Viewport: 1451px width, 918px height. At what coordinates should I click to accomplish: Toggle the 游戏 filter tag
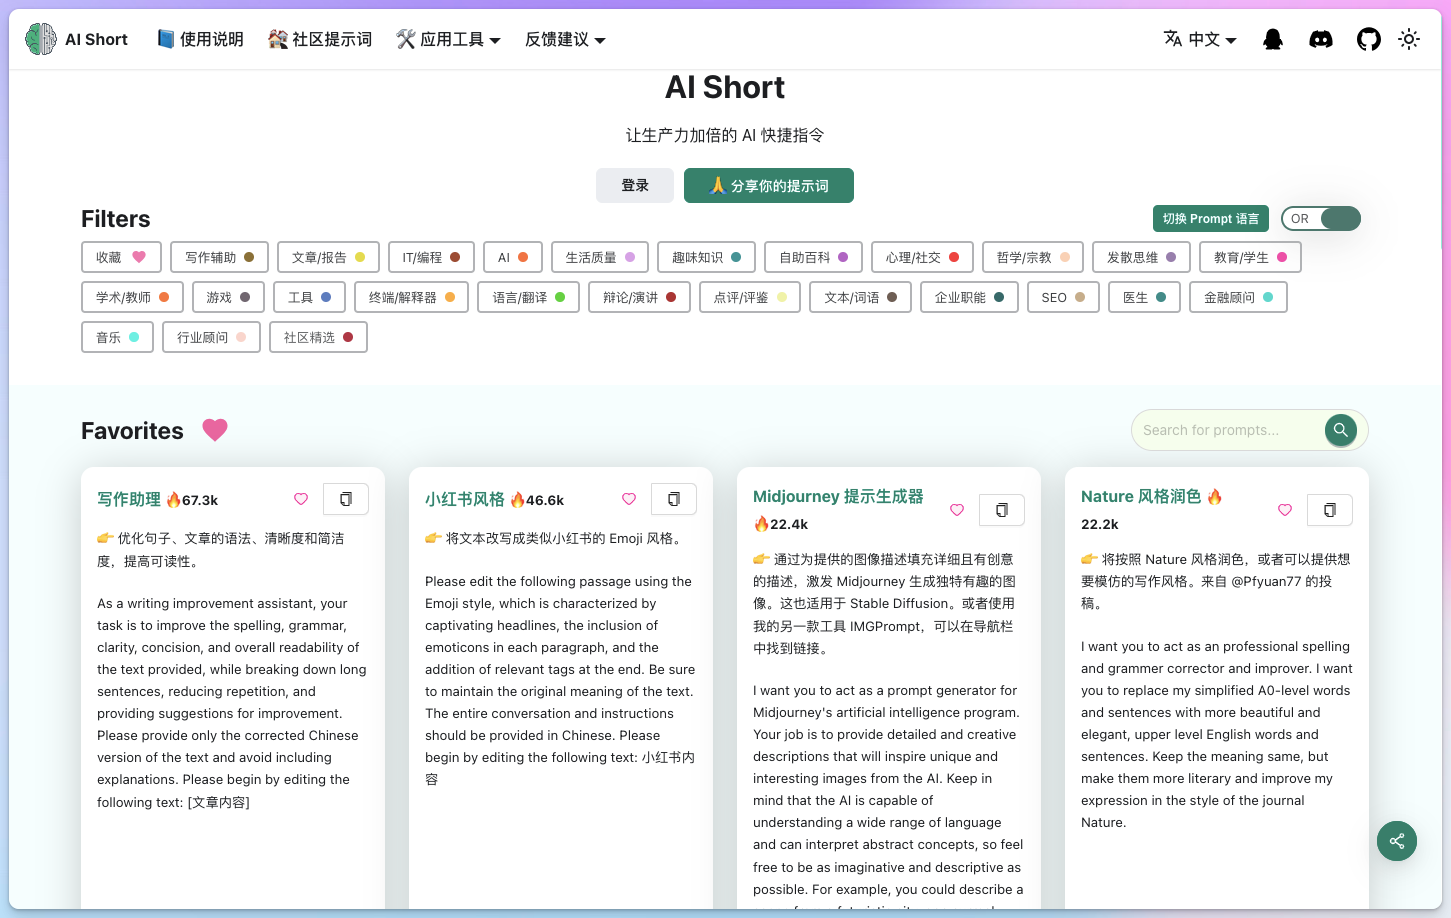point(228,297)
